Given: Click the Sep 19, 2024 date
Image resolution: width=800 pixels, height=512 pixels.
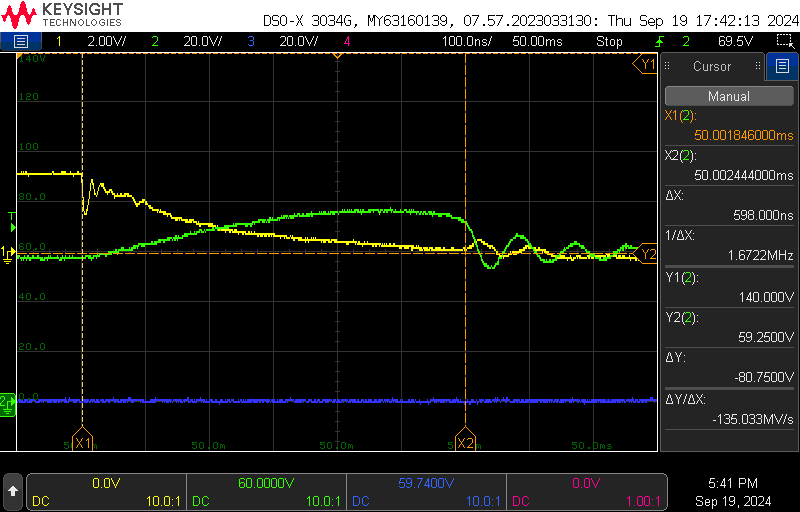Looking at the screenshot, I should [733, 501].
